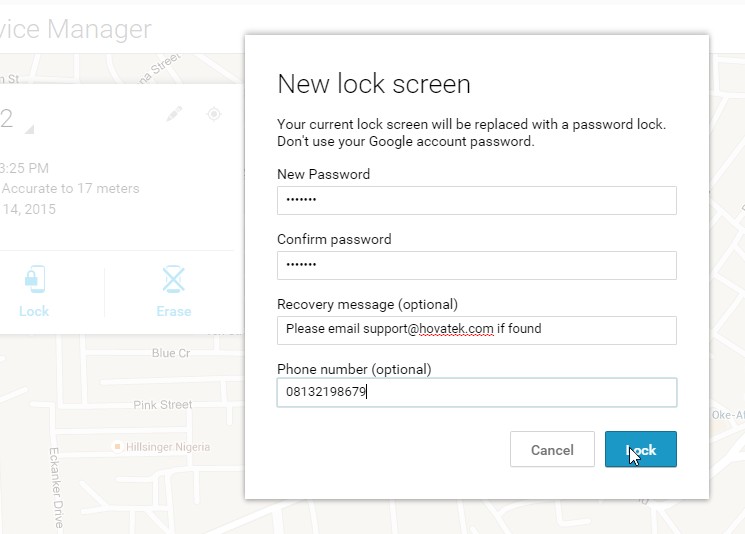Click the Pink Street map label

coord(163,405)
